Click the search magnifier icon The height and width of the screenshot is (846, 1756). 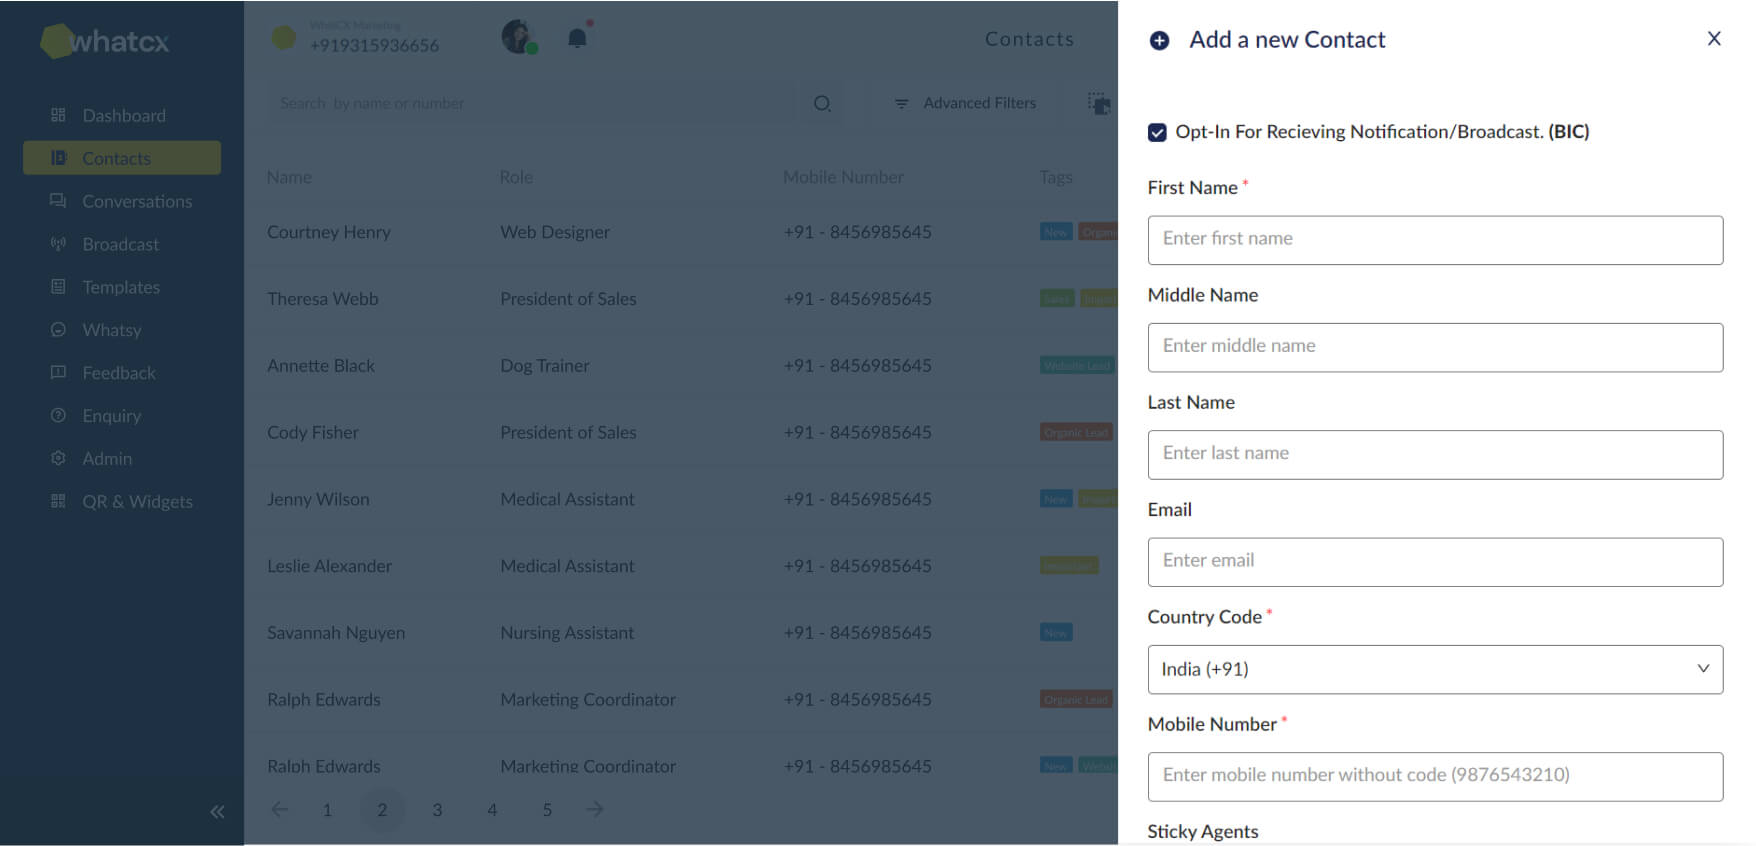pyautogui.click(x=822, y=103)
